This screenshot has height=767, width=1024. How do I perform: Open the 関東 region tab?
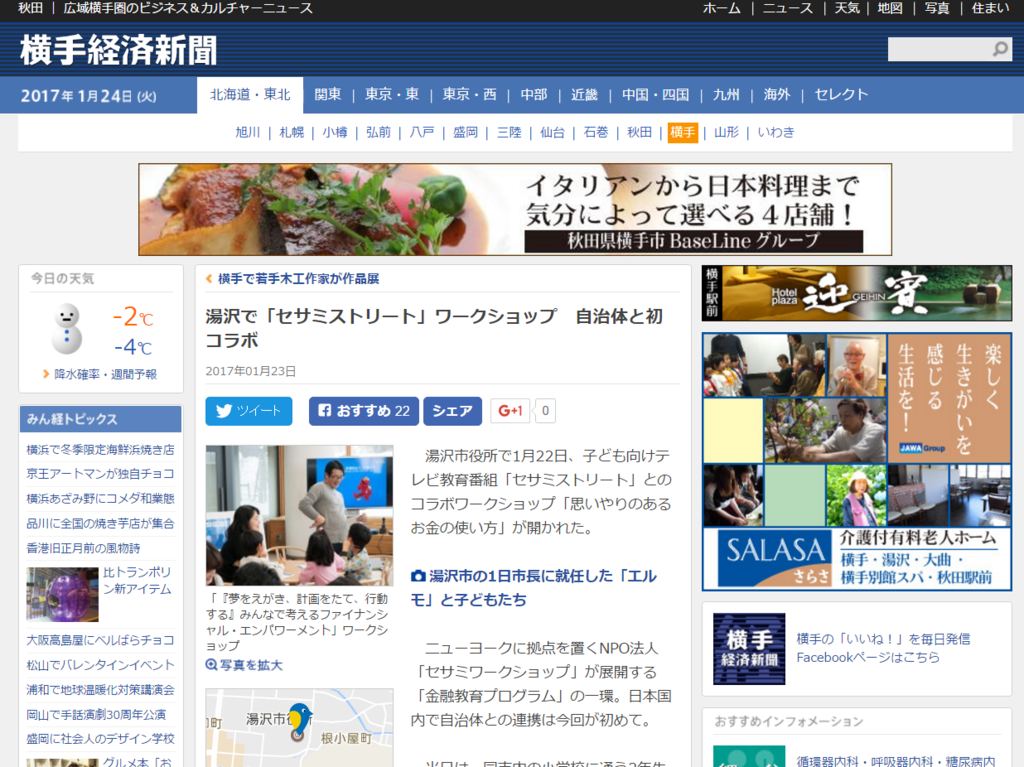tap(328, 95)
